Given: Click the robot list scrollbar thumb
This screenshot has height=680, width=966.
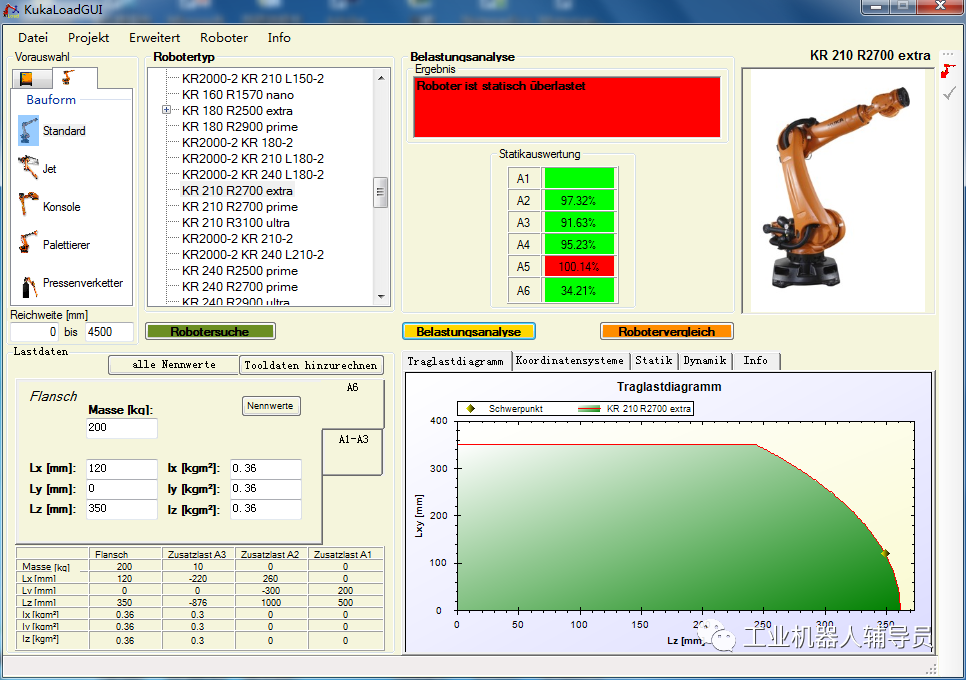Looking at the screenshot, I should point(381,192).
